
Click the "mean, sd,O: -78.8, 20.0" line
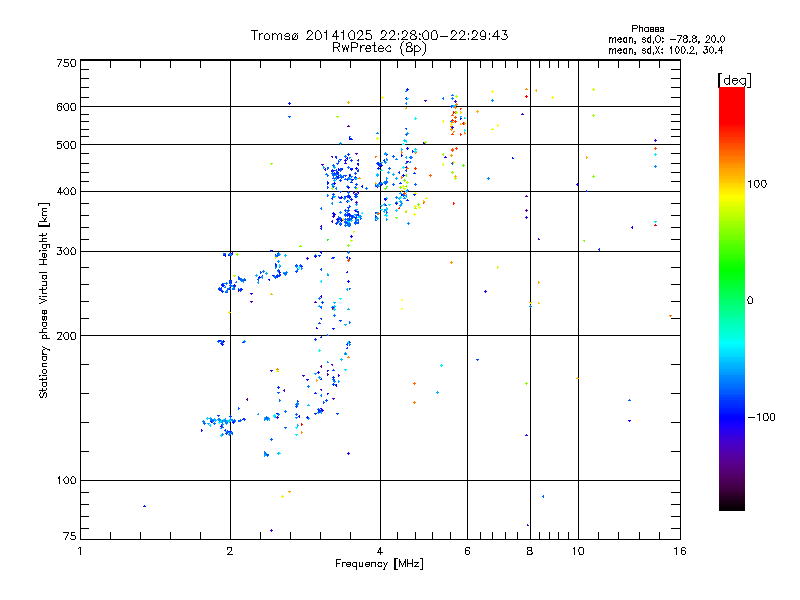click(666, 39)
